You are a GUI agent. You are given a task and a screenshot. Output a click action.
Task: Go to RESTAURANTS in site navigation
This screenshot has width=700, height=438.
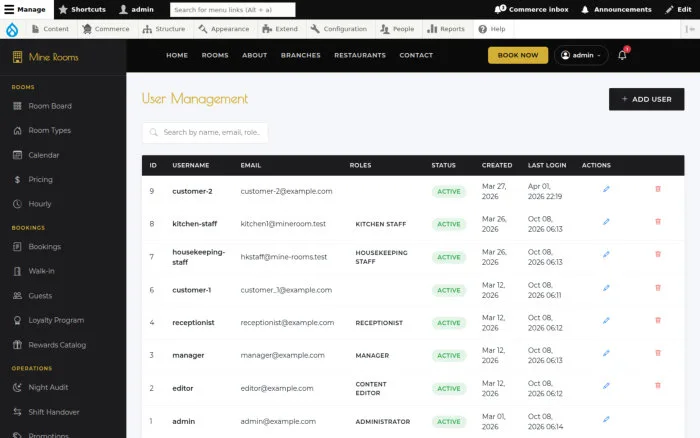click(x=360, y=55)
